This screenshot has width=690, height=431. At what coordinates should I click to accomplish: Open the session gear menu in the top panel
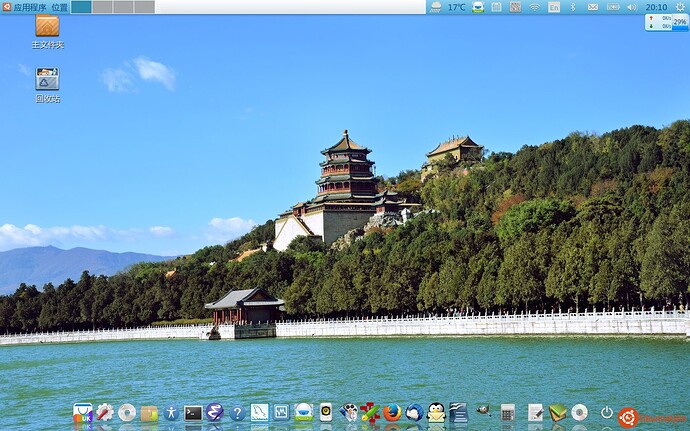(x=680, y=7)
